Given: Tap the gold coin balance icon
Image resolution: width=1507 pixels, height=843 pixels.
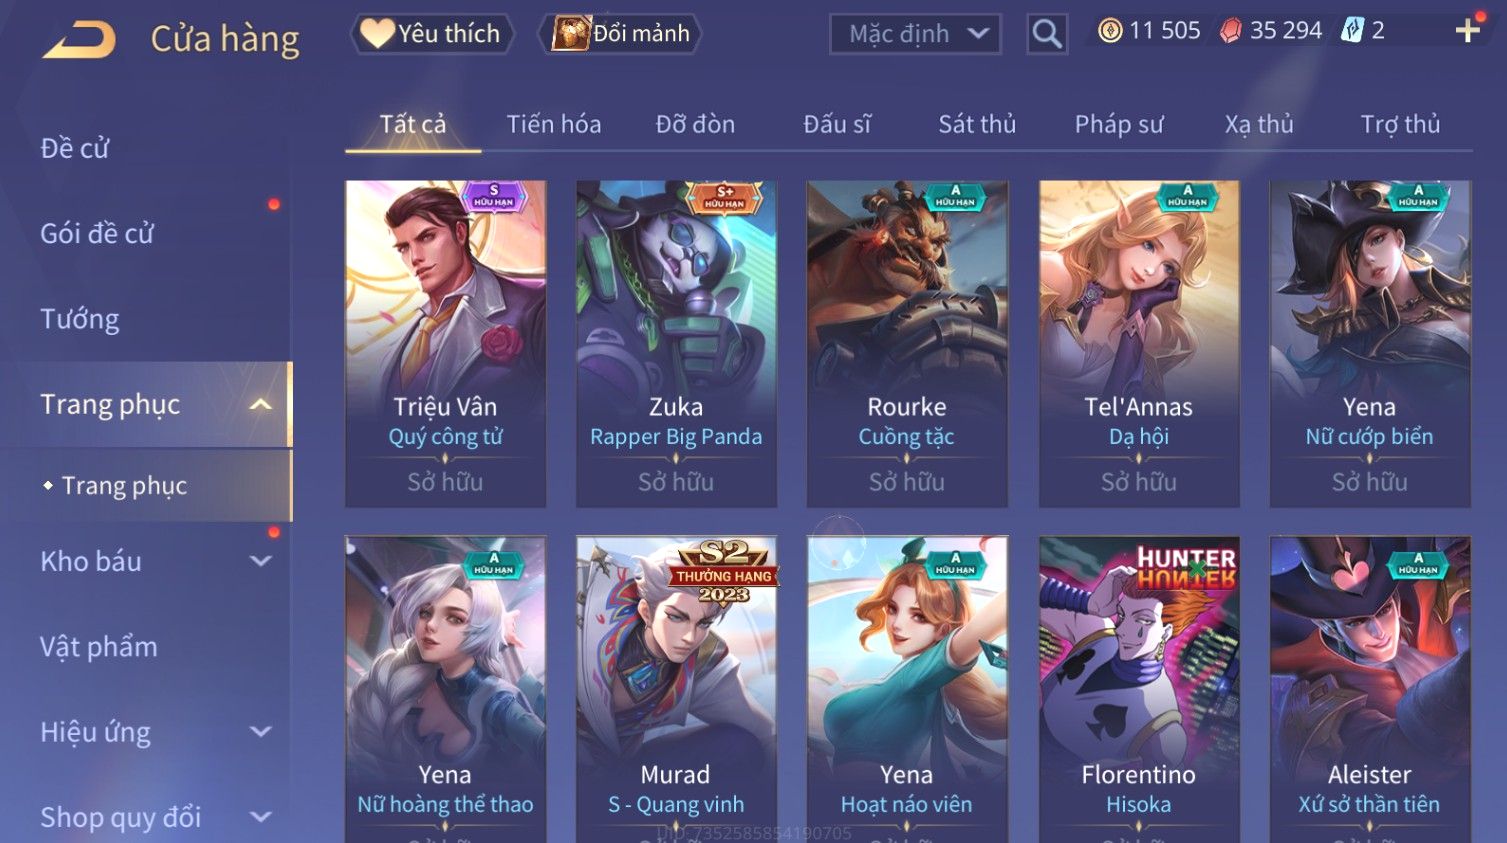Looking at the screenshot, I should tap(1110, 31).
